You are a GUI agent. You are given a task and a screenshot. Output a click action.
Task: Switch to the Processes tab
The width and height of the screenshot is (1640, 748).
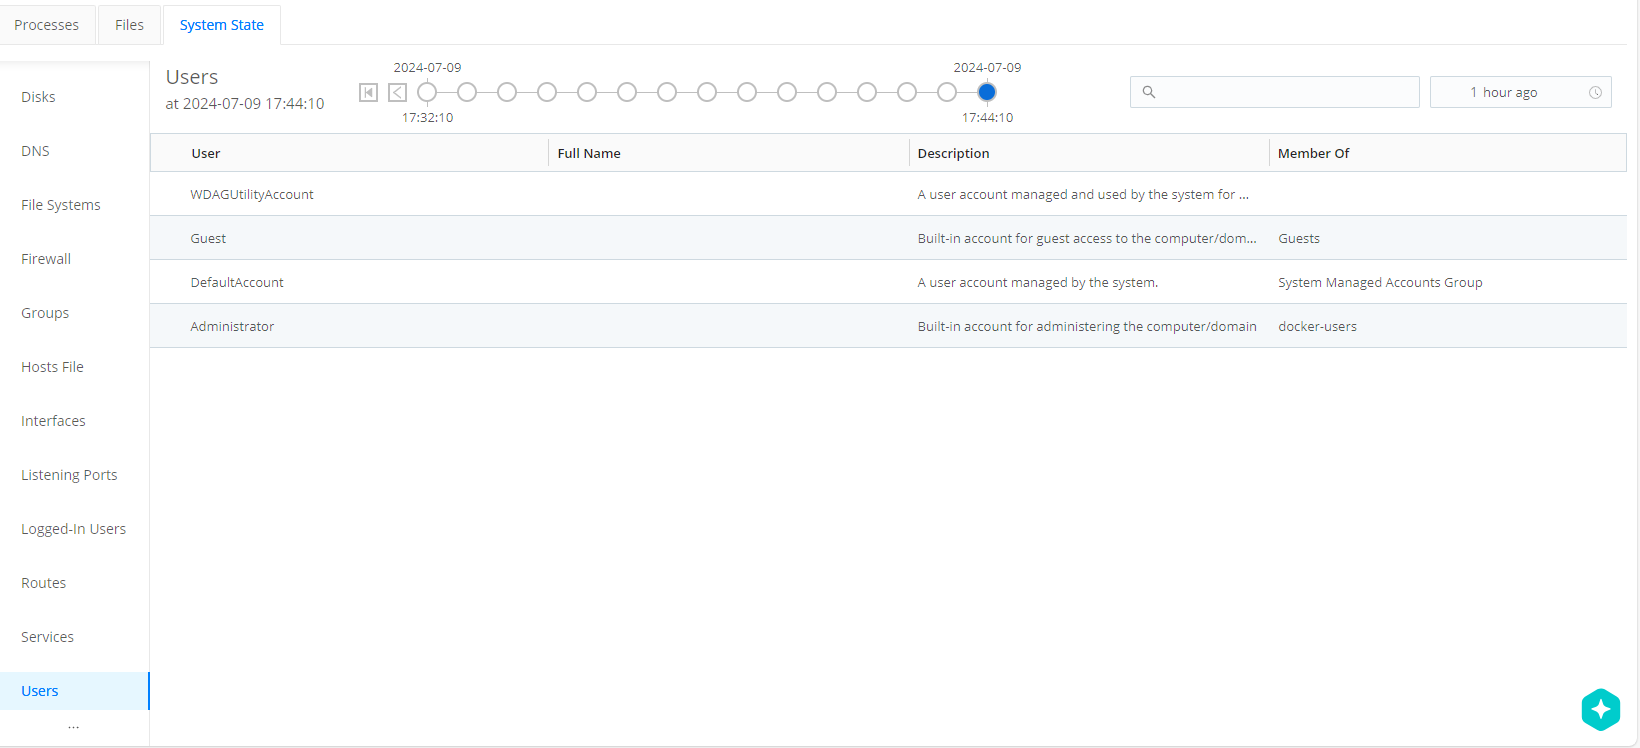[x=47, y=25]
